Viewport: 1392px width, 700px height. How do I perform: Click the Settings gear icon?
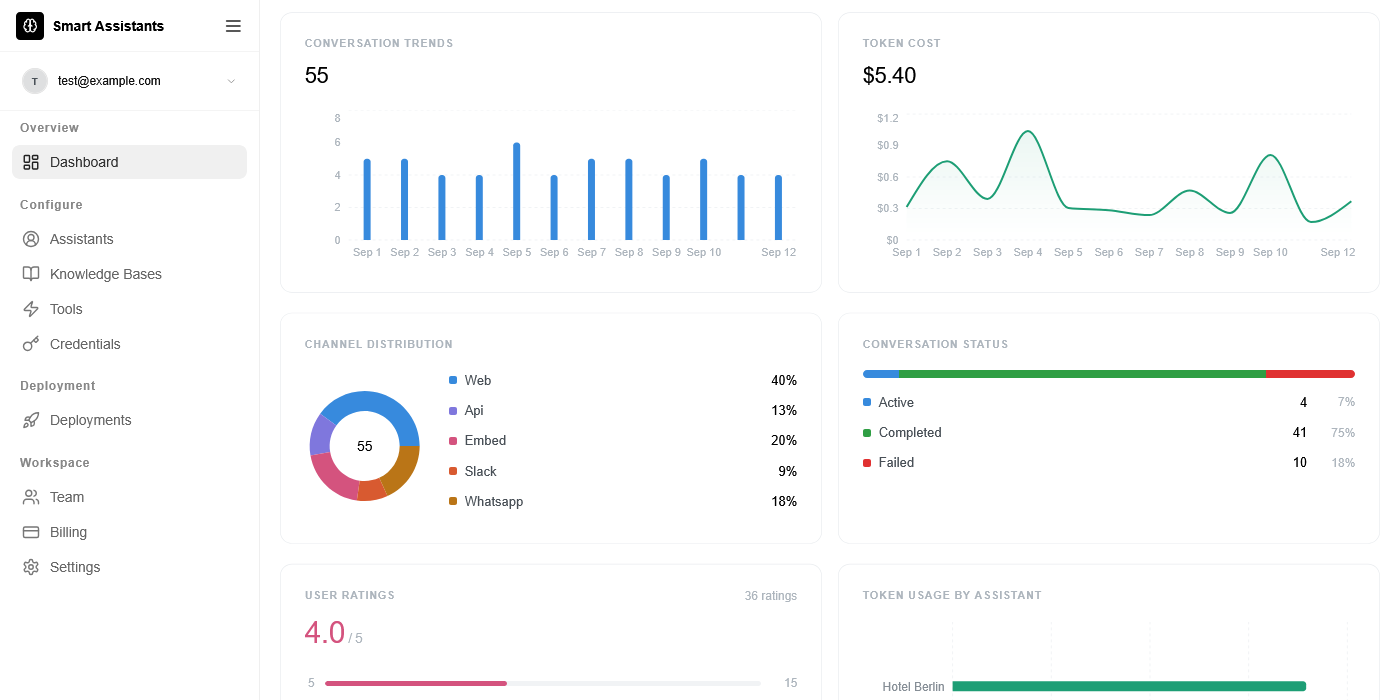[31, 567]
